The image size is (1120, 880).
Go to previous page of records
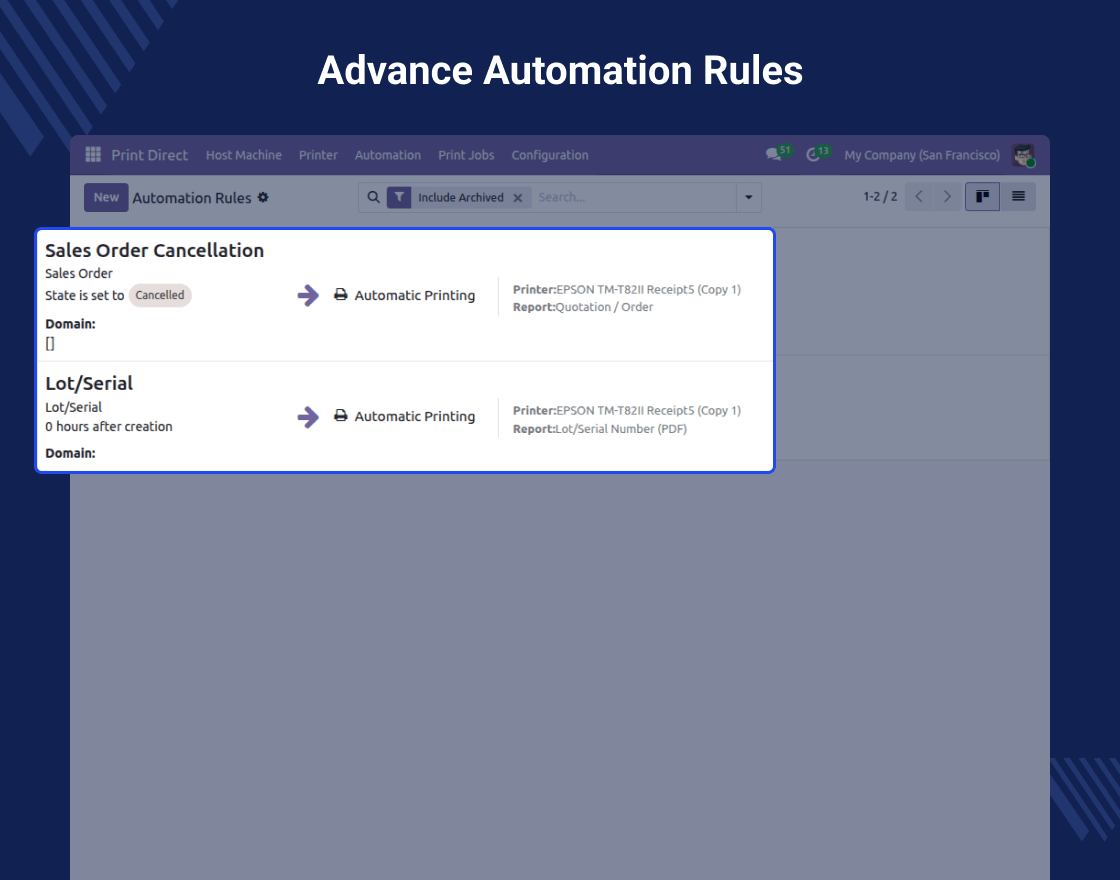coord(919,197)
